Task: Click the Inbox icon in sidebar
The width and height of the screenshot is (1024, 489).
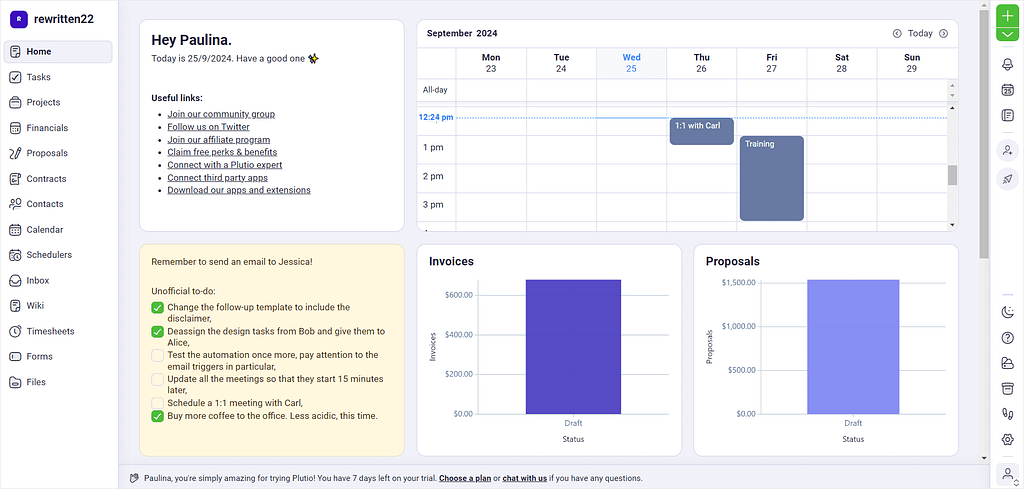Action: pyautogui.click(x=15, y=280)
